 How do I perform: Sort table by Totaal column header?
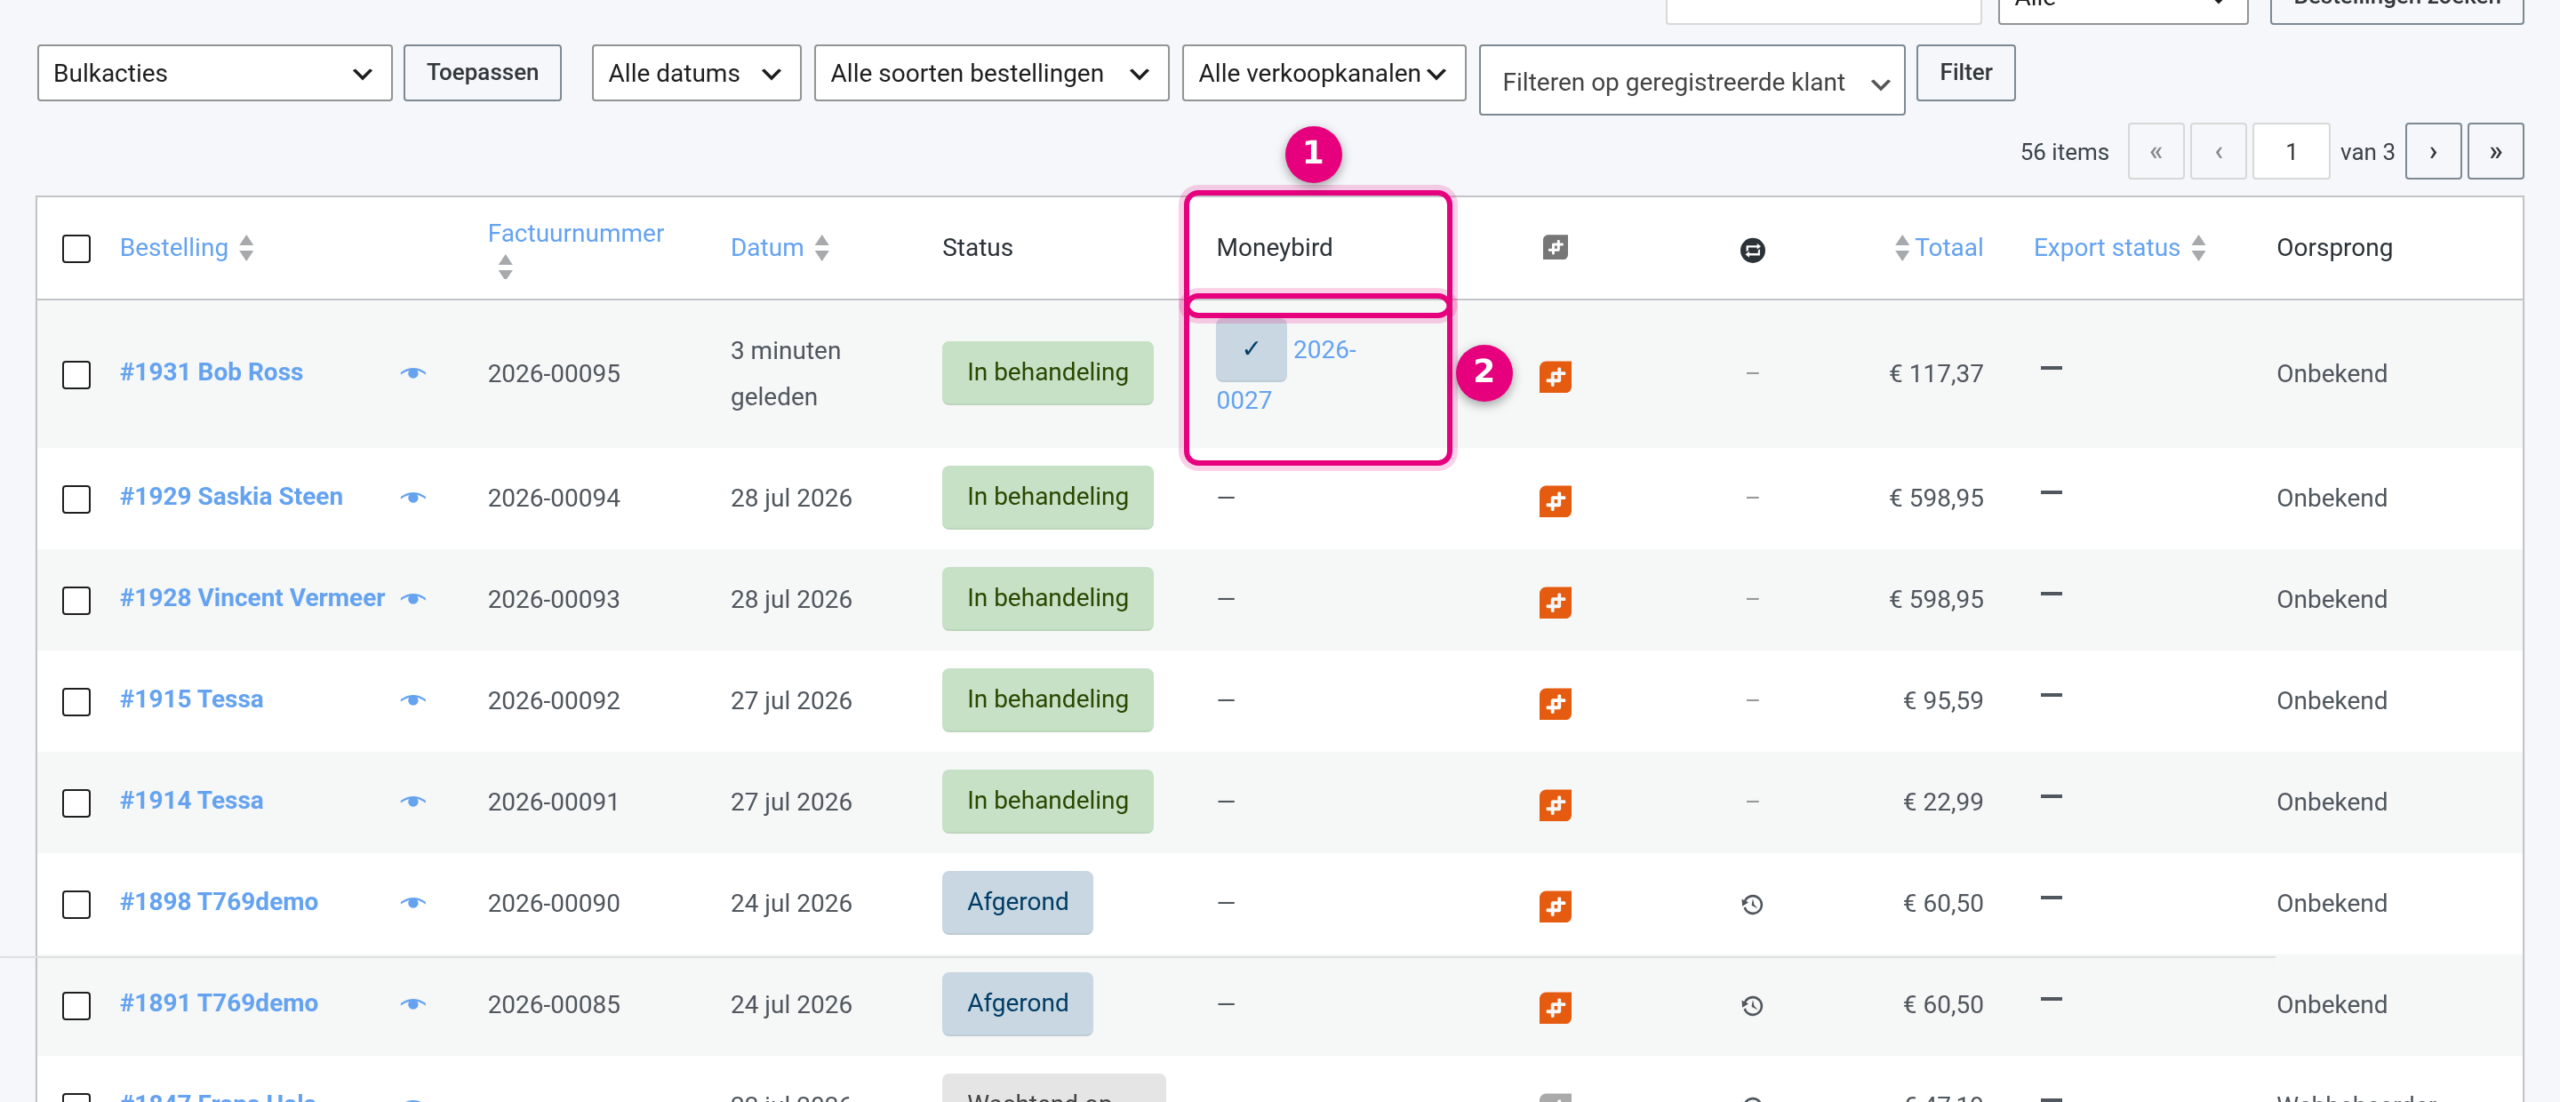coord(1949,248)
